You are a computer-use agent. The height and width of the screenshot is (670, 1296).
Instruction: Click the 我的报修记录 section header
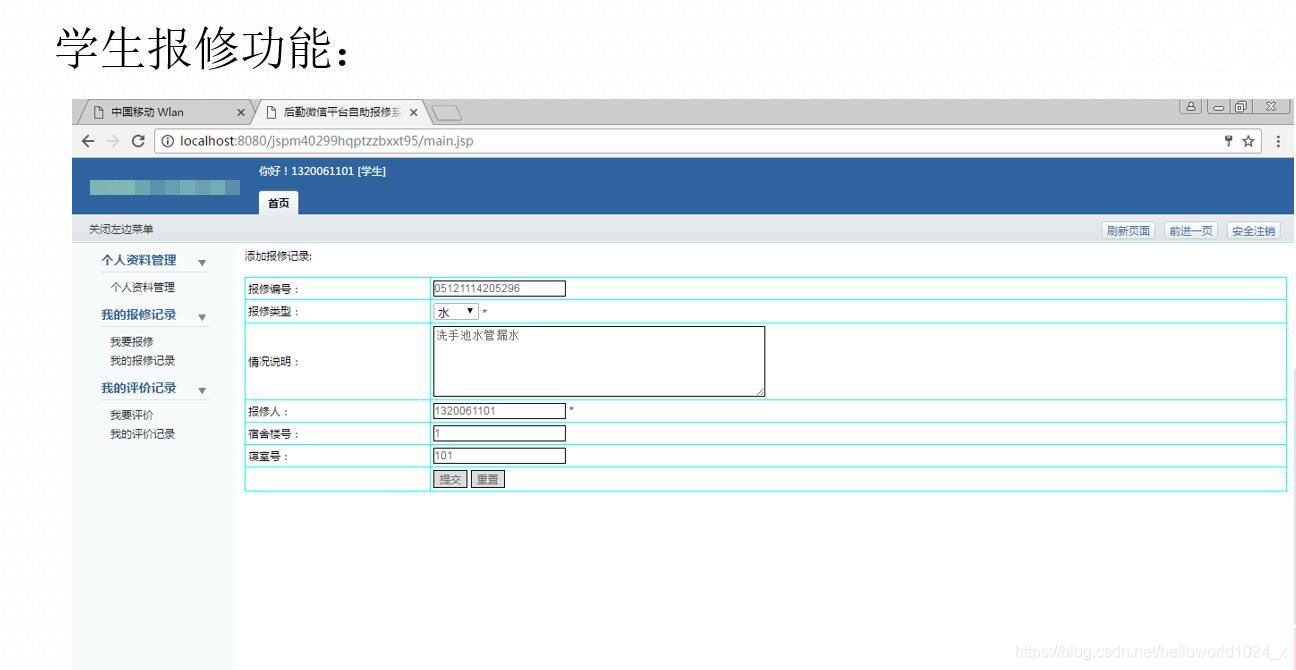(x=139, y=315)
